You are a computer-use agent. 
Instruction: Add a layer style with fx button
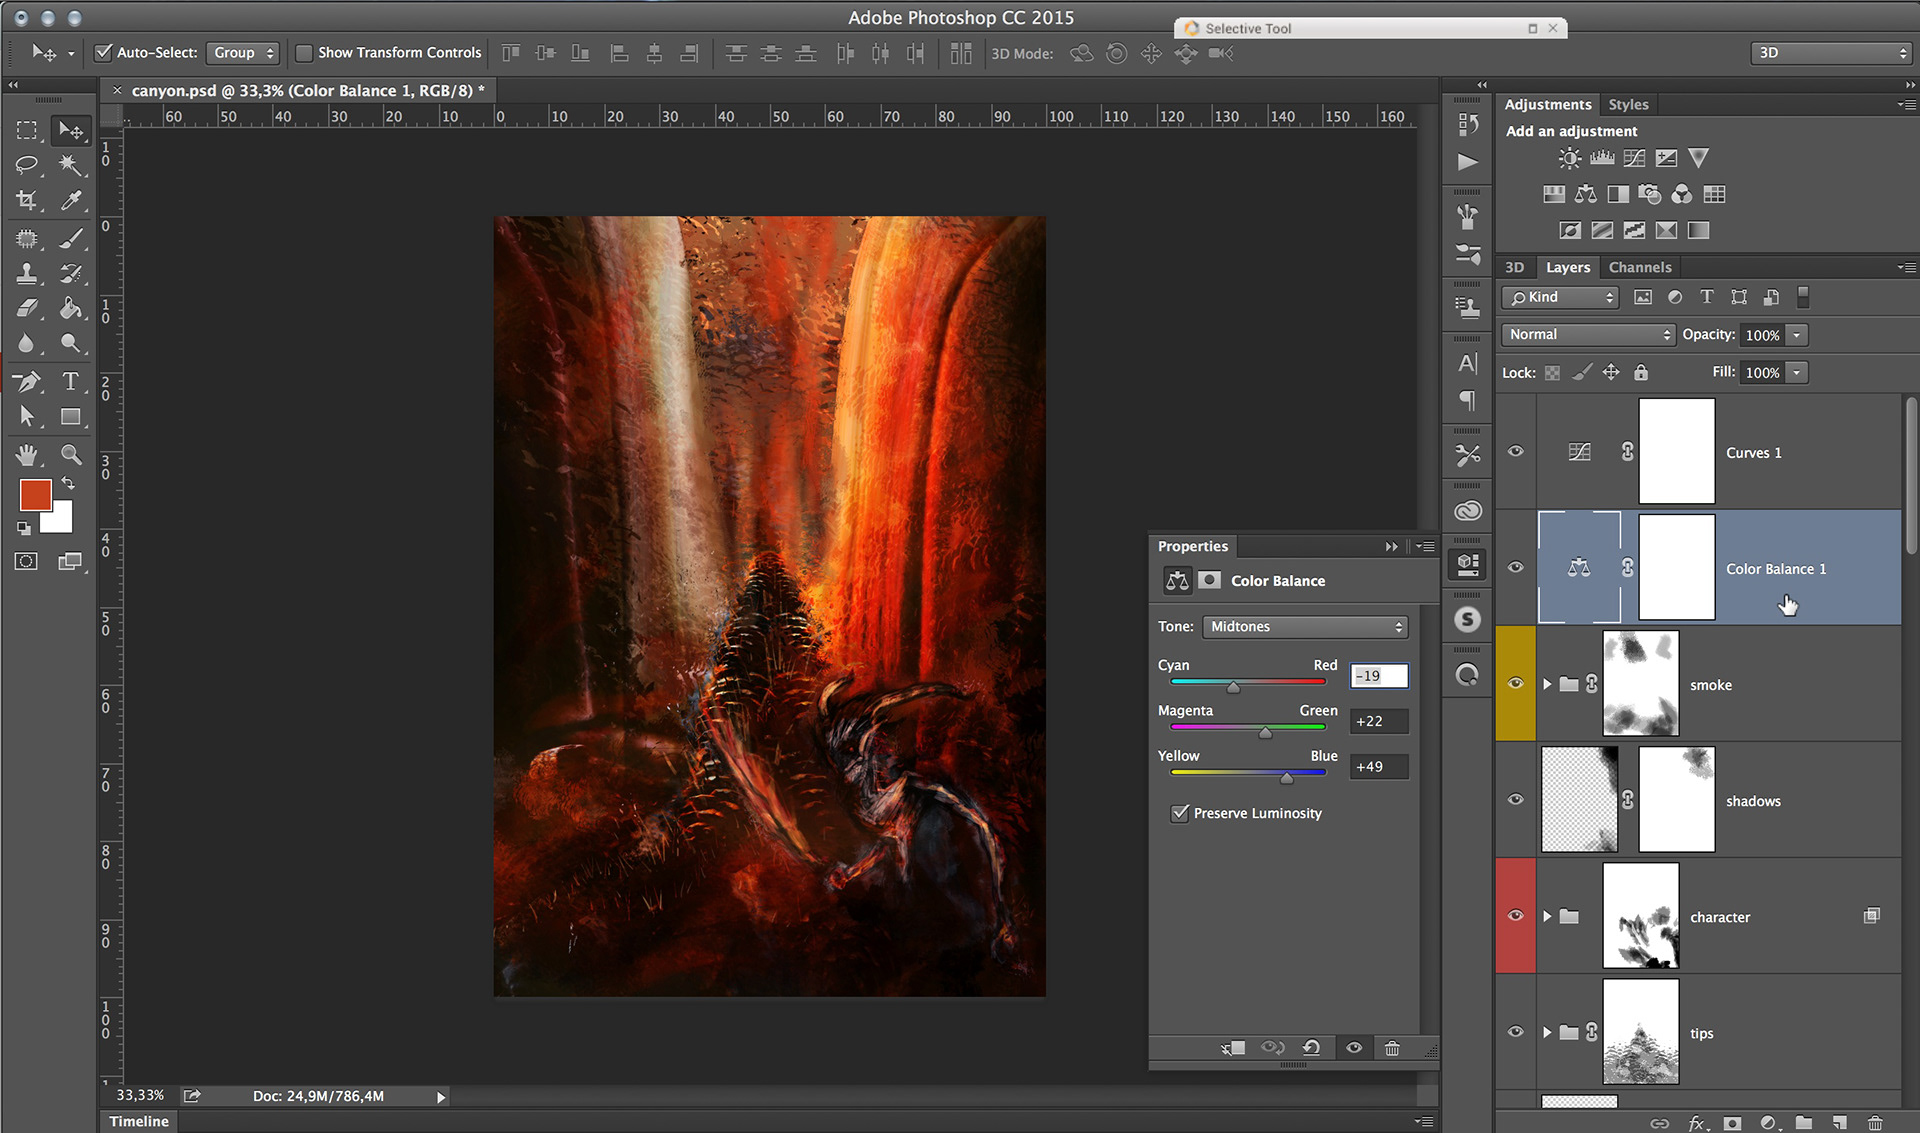(1697, 1123)
